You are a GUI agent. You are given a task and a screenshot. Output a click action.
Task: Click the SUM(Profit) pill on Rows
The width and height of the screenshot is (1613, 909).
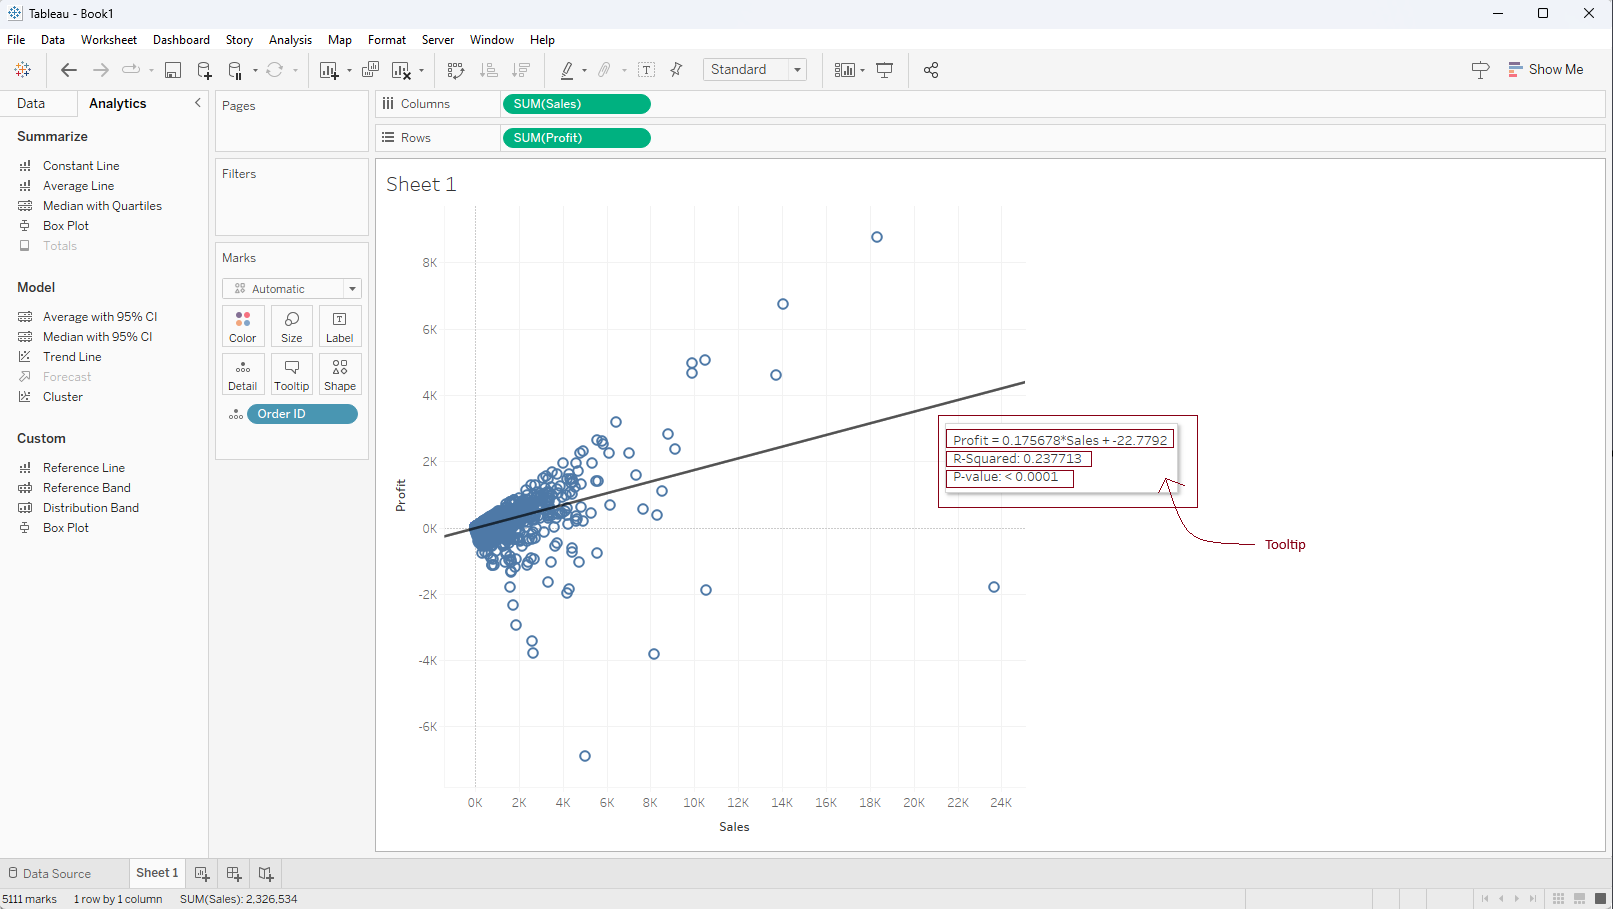coord(576,138)
